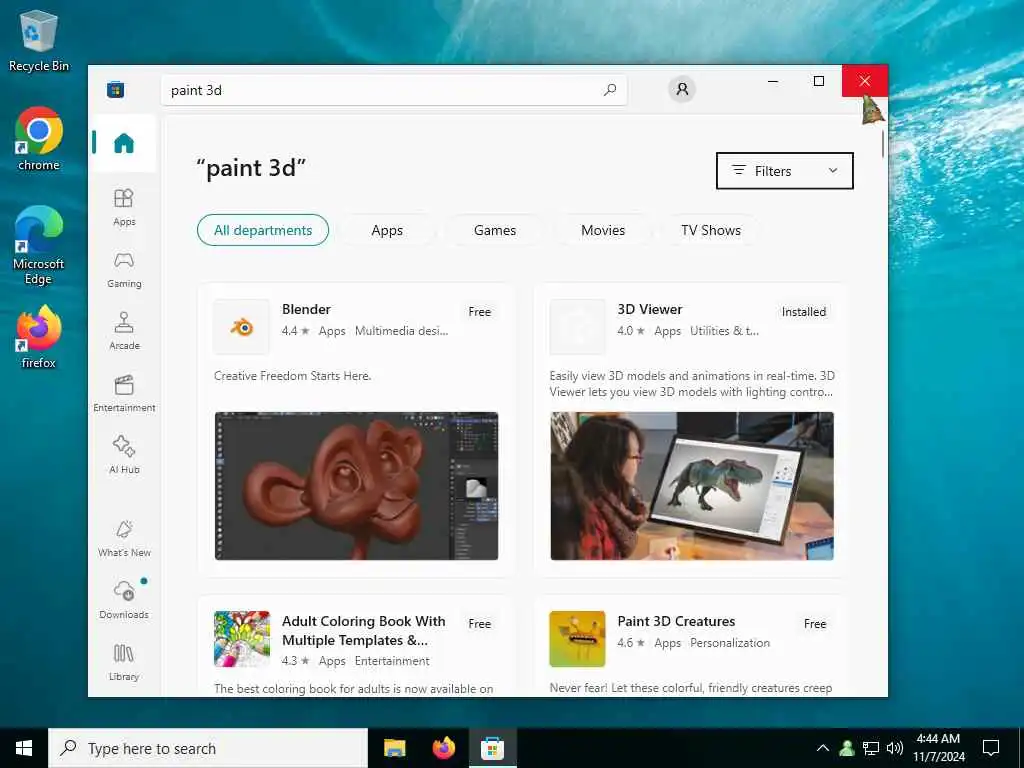This screenshot has width=1024, height=768.
Task: Open Paint 3D Creatures title link
Action: 676,621
